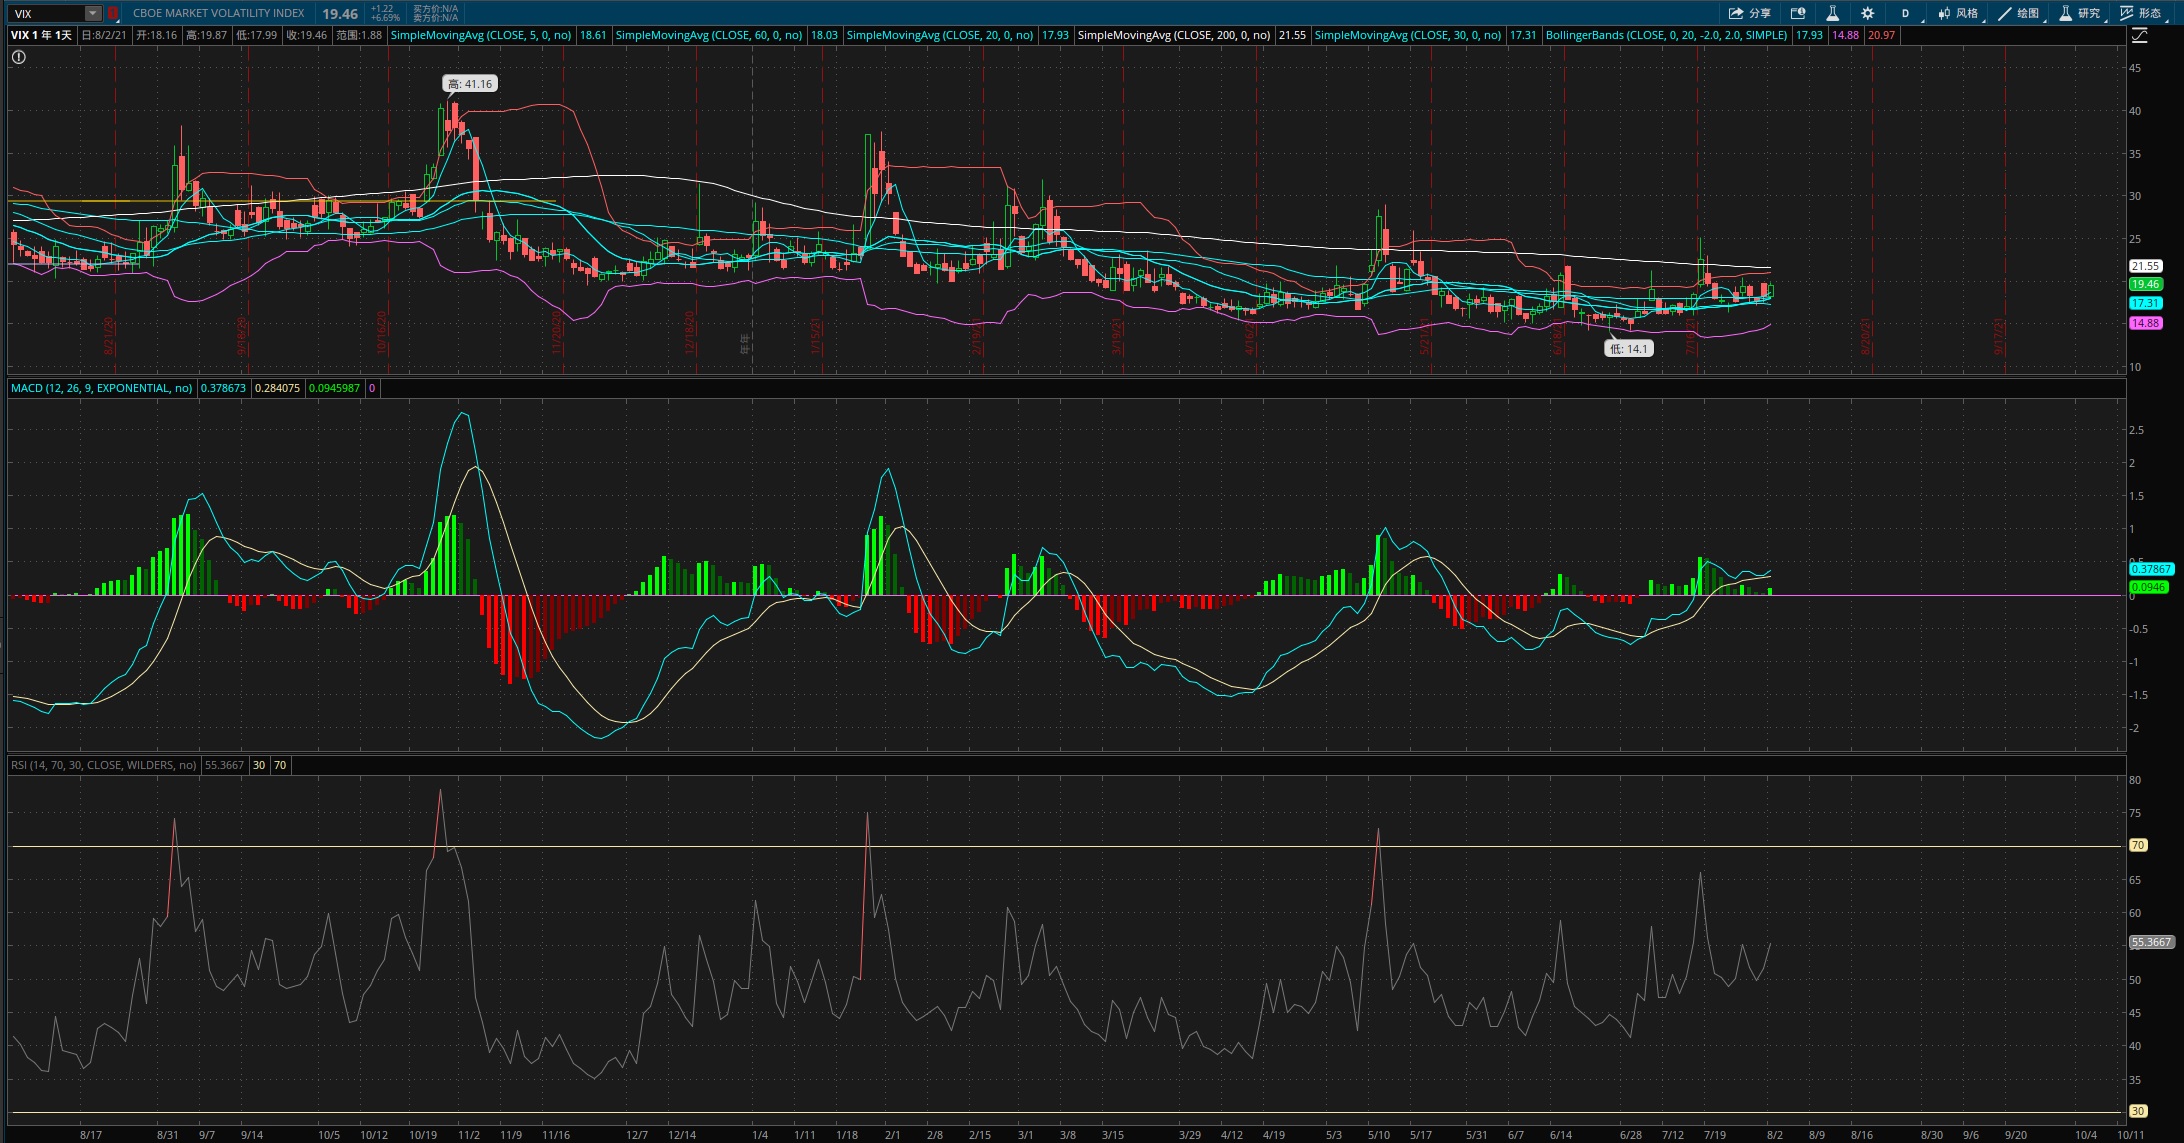Click the MACD average value 0.284075
The width and height of the screenshot is (2184, 1143).
(x=277, y=388)
